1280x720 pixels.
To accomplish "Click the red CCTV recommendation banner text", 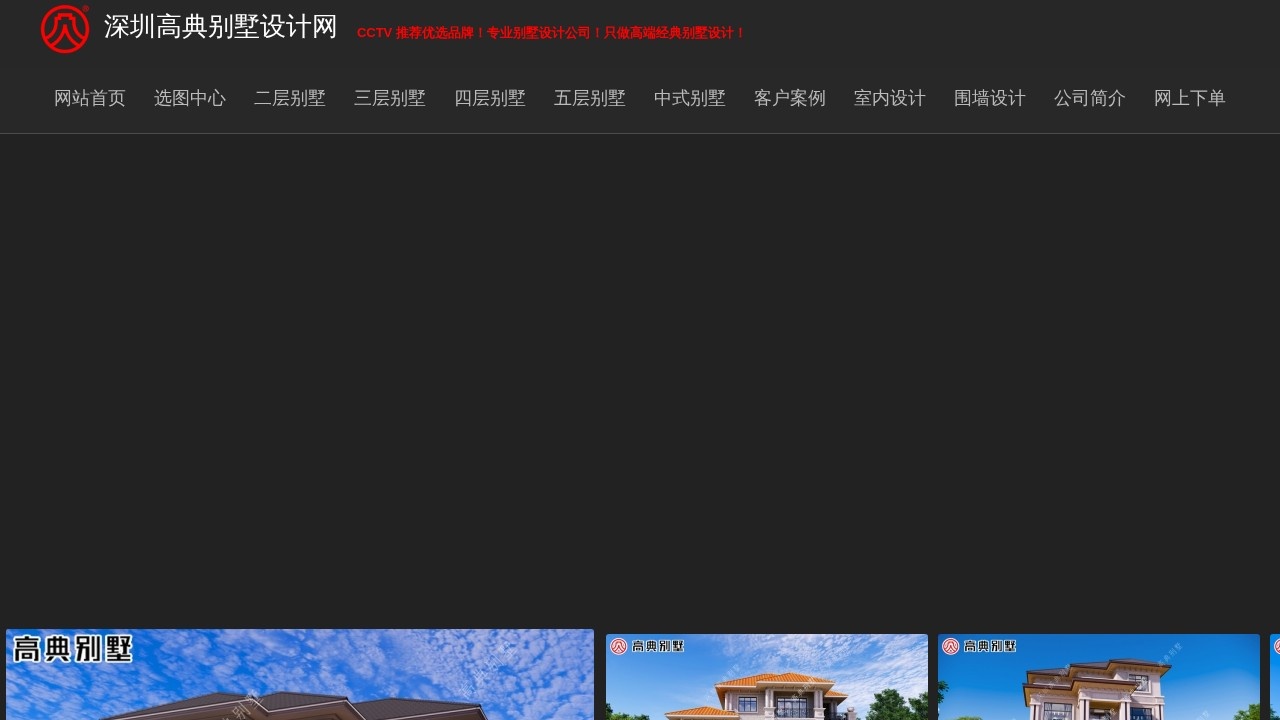I will tap(551, 33).
